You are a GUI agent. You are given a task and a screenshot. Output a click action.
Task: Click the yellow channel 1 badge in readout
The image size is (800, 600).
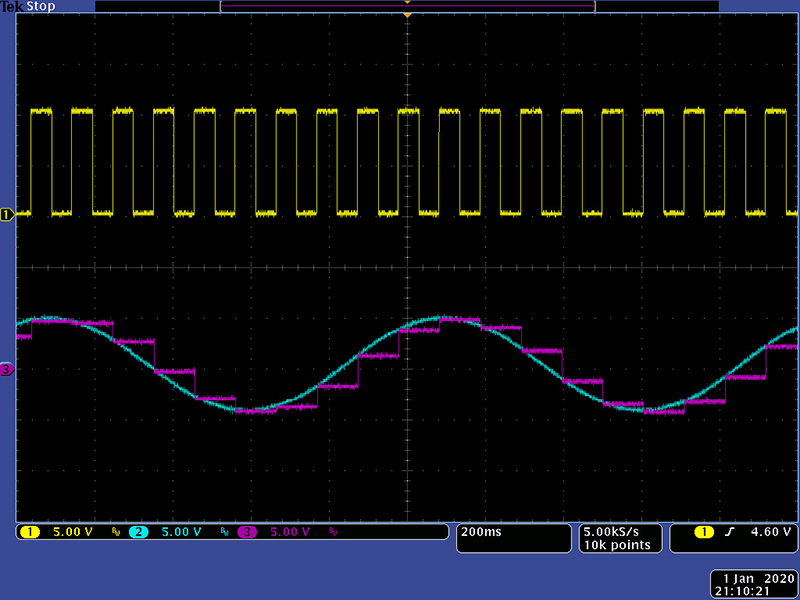pos(30,532)
